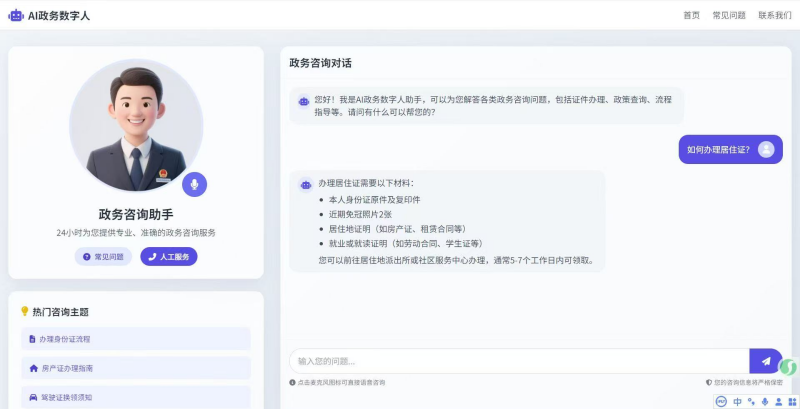Click the phone icon in 人工服务 button
This screenshot has width=800, height=409.
[152, 257]
